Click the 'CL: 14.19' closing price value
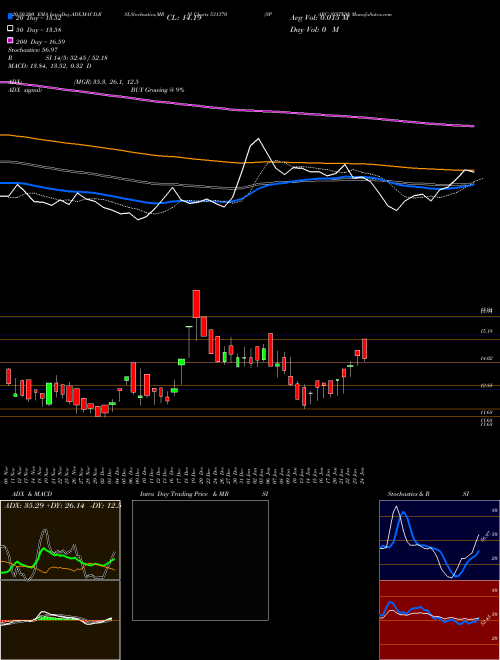The width and height of the screenshot is (500, 660). [x=184, y=18]
